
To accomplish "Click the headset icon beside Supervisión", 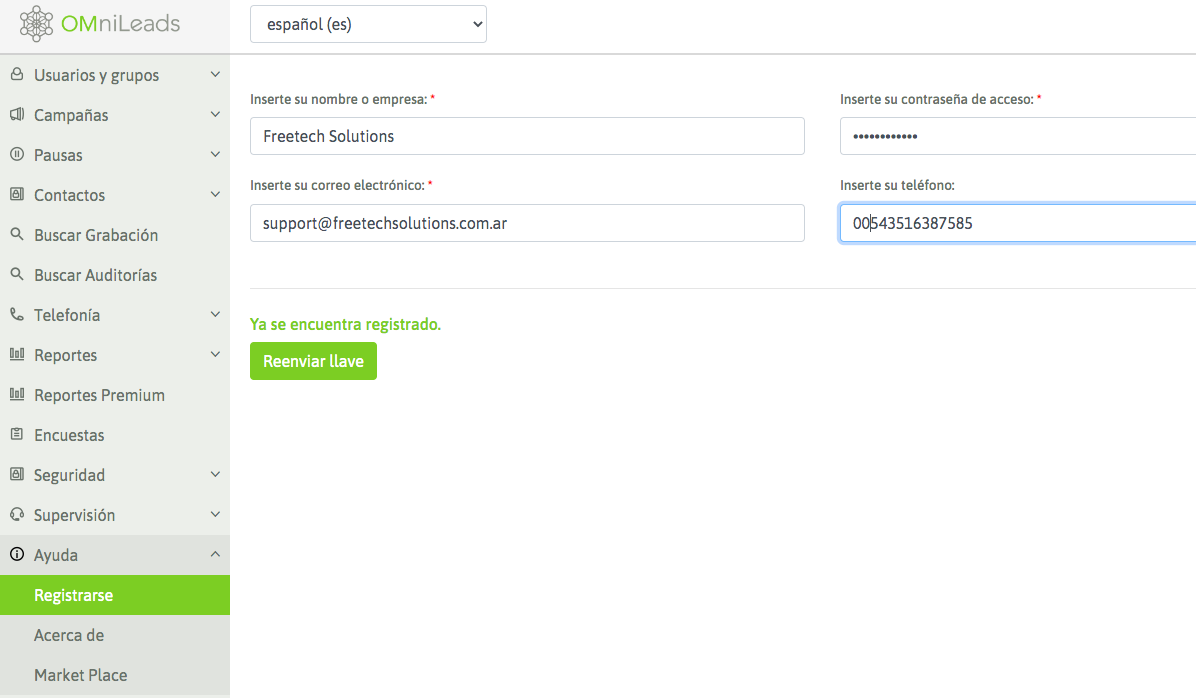I will click(16, 515).
